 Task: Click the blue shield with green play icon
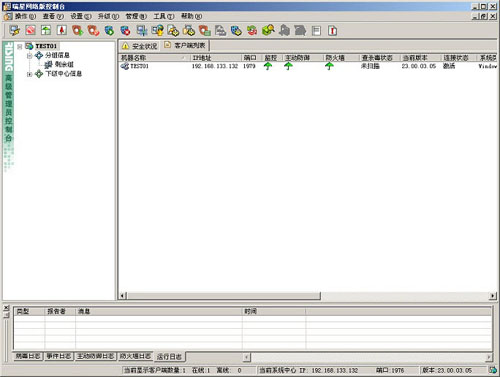point(109,31)
